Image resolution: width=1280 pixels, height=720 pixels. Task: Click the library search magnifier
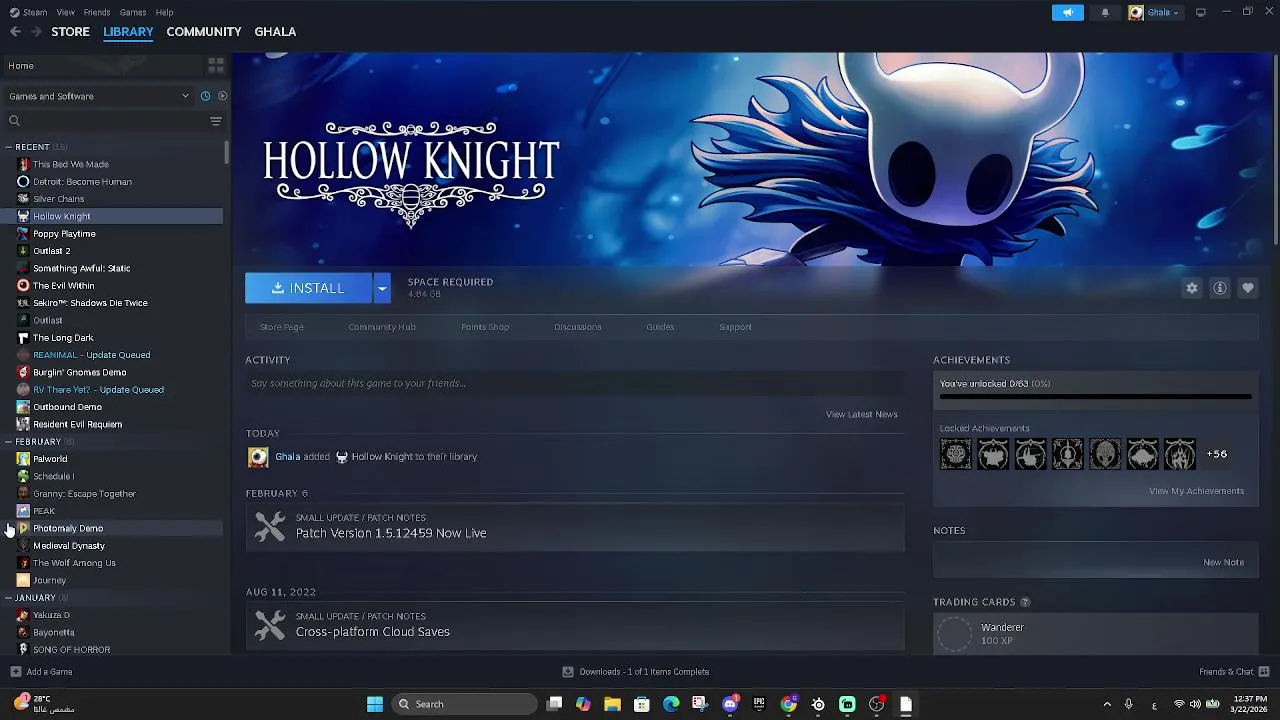14,121
